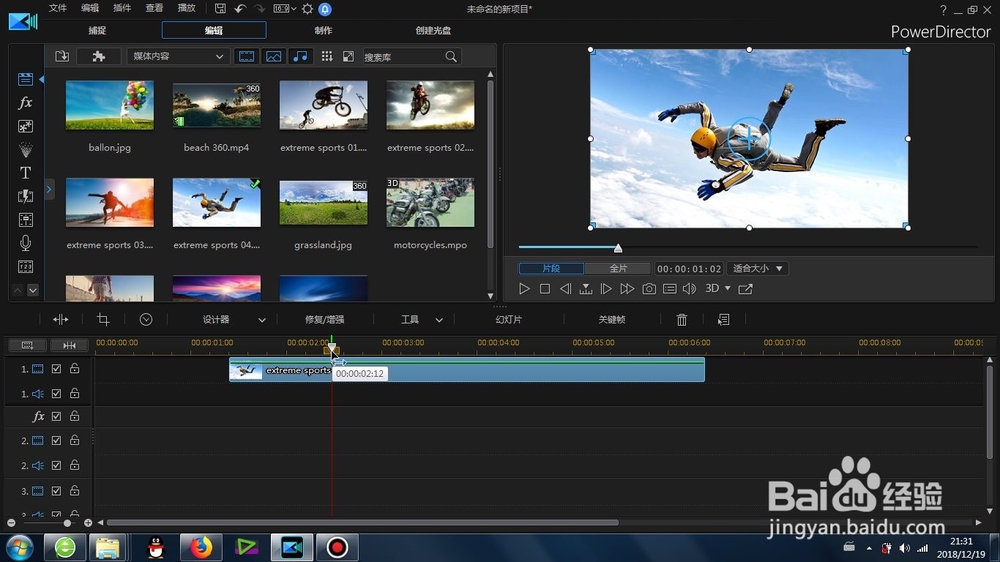This screenshot has height=562, width=1000.
Task: Toggle video filter in media library
Action: tap(246, 56)
